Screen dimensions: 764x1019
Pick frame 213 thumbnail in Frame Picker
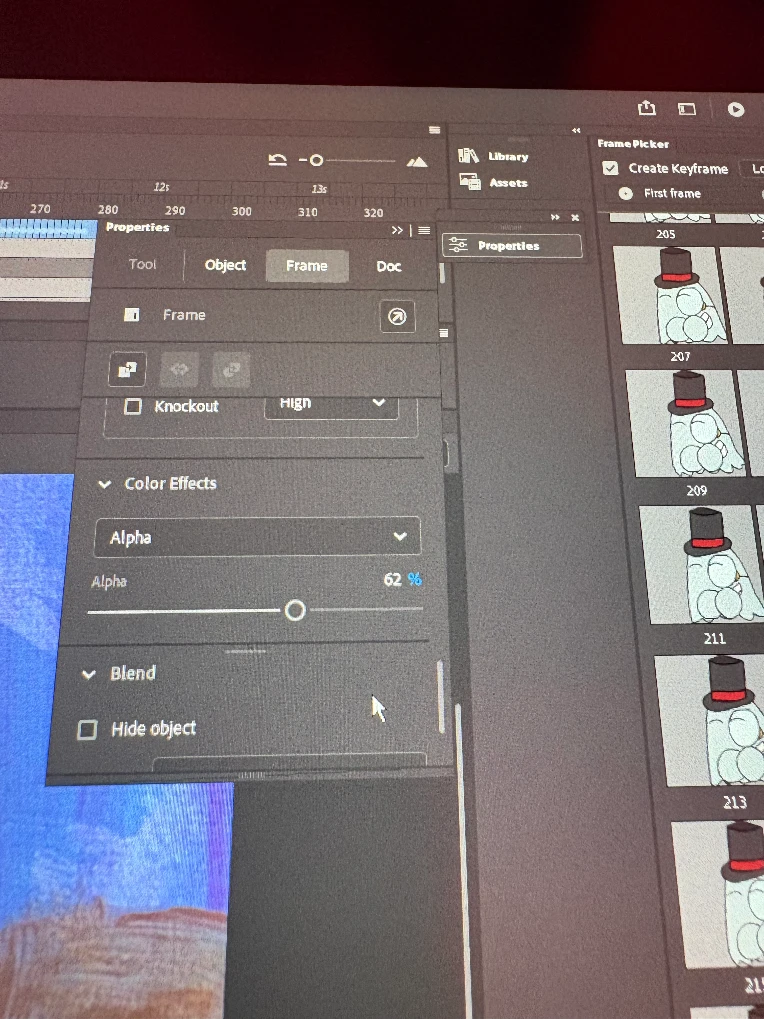click(x=709, y=721)
